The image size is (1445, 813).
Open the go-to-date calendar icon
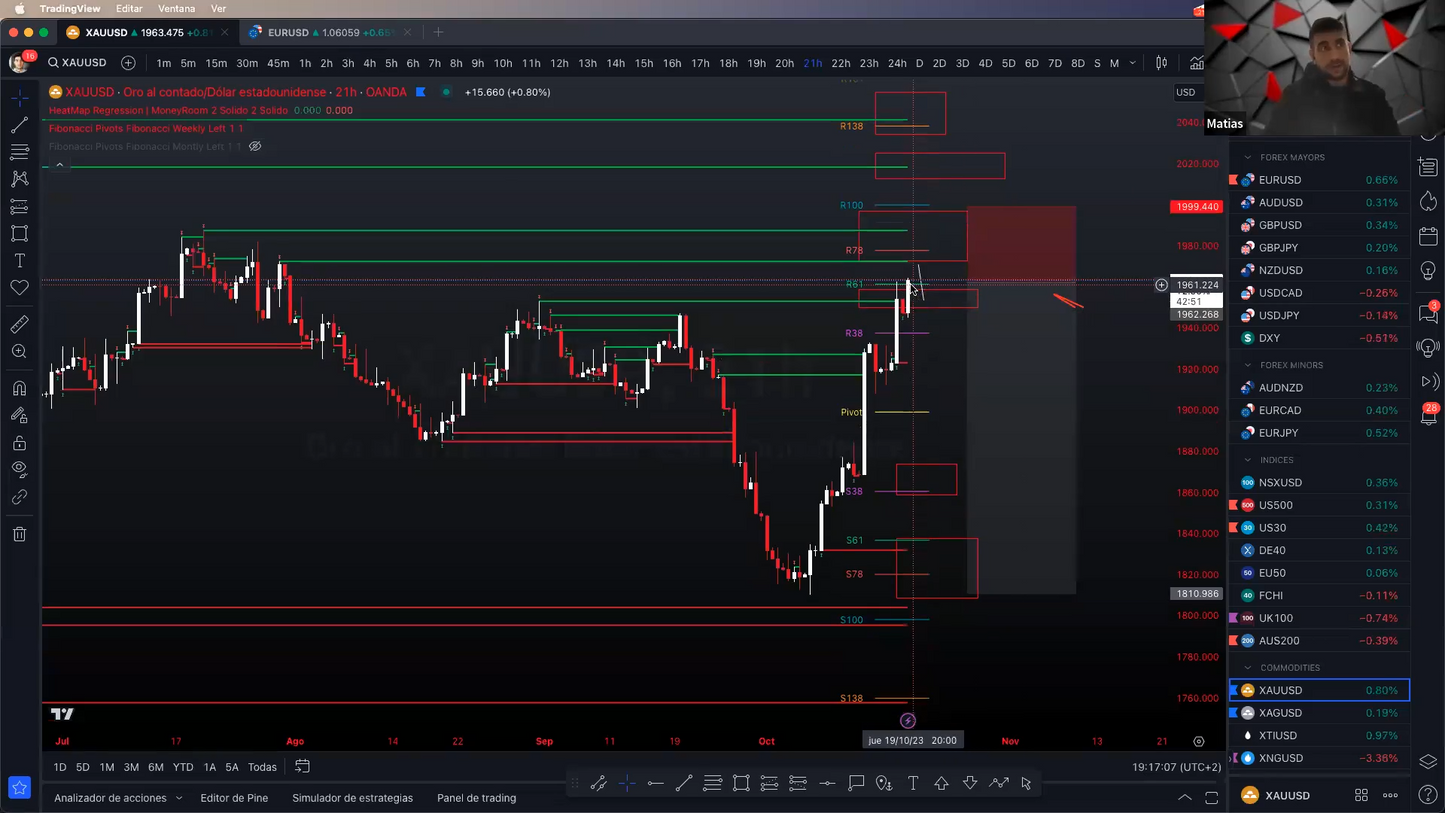click(302, 767)
